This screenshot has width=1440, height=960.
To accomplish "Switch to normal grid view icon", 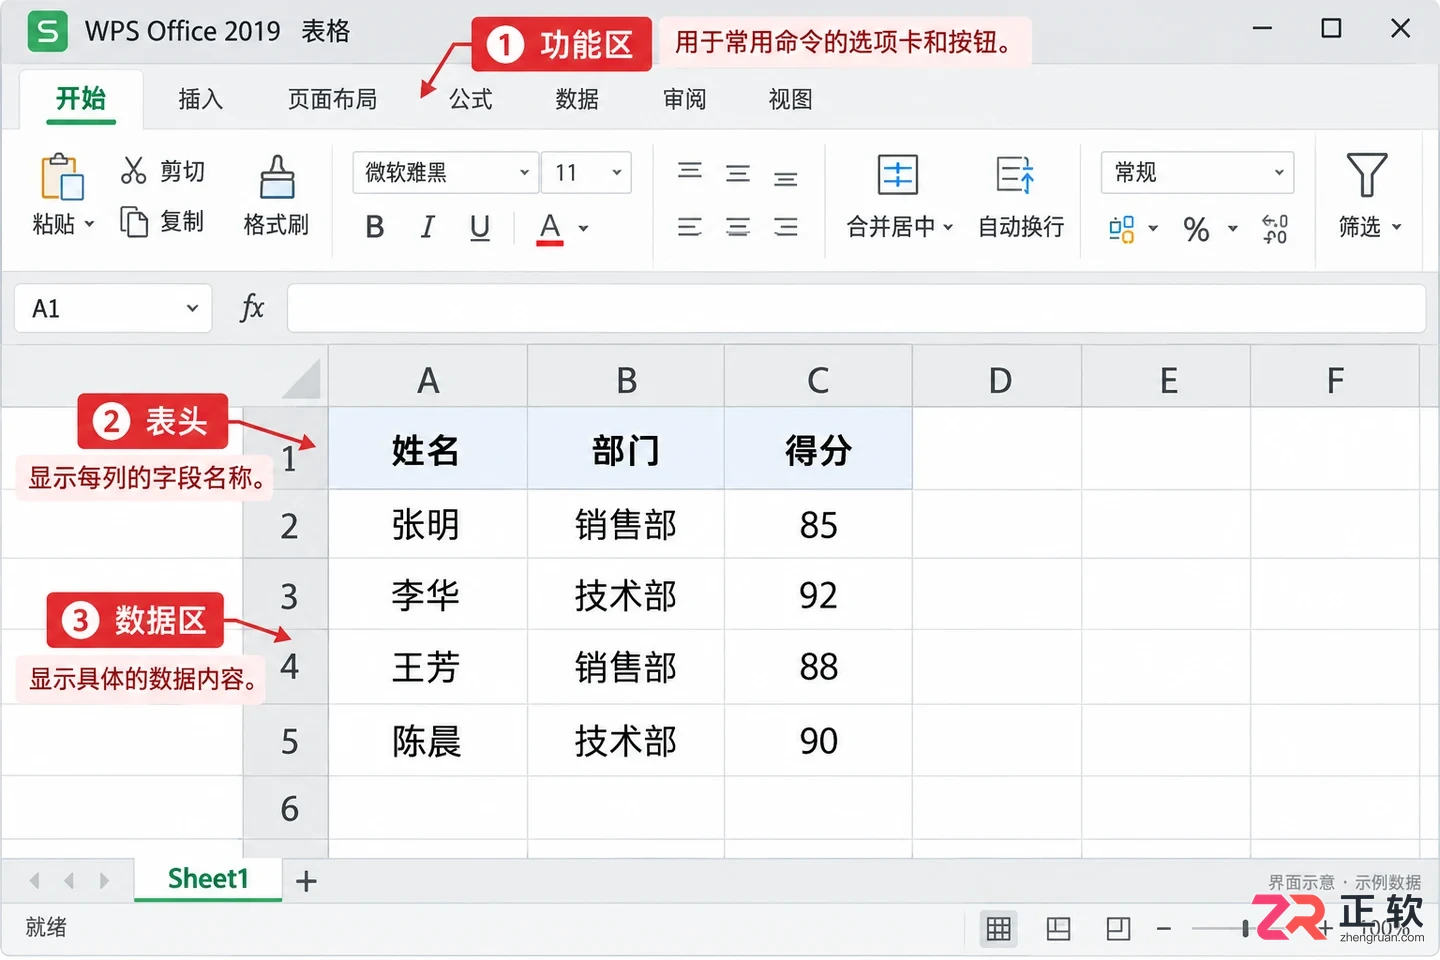I will (x=998, y=929).
